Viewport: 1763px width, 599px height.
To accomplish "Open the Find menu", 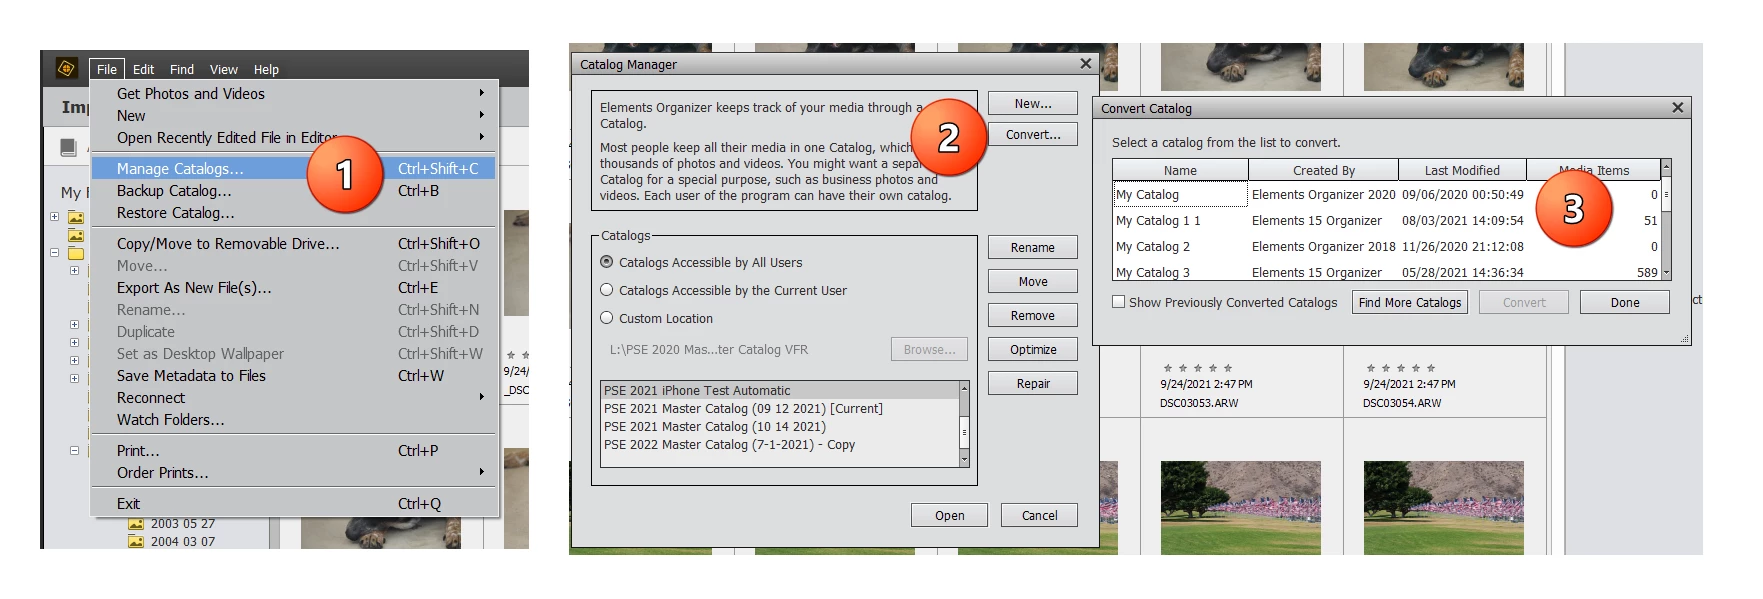I will pos(182,69).
